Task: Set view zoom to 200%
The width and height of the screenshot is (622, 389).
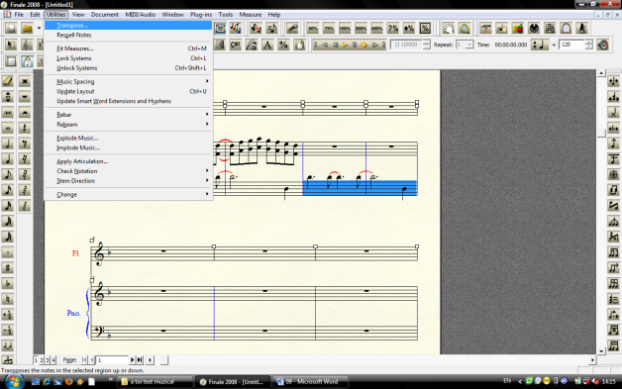Action: [x=361, y=29]
